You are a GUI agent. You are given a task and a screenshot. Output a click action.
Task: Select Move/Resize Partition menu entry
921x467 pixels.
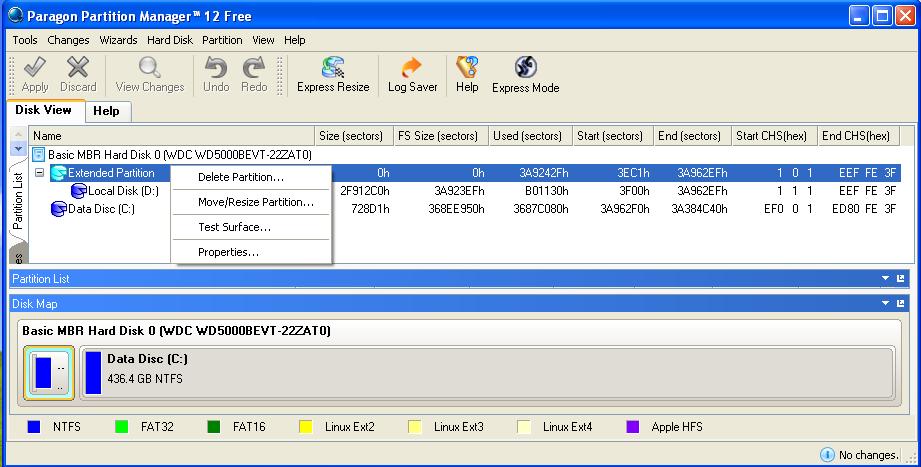point(255,202)
